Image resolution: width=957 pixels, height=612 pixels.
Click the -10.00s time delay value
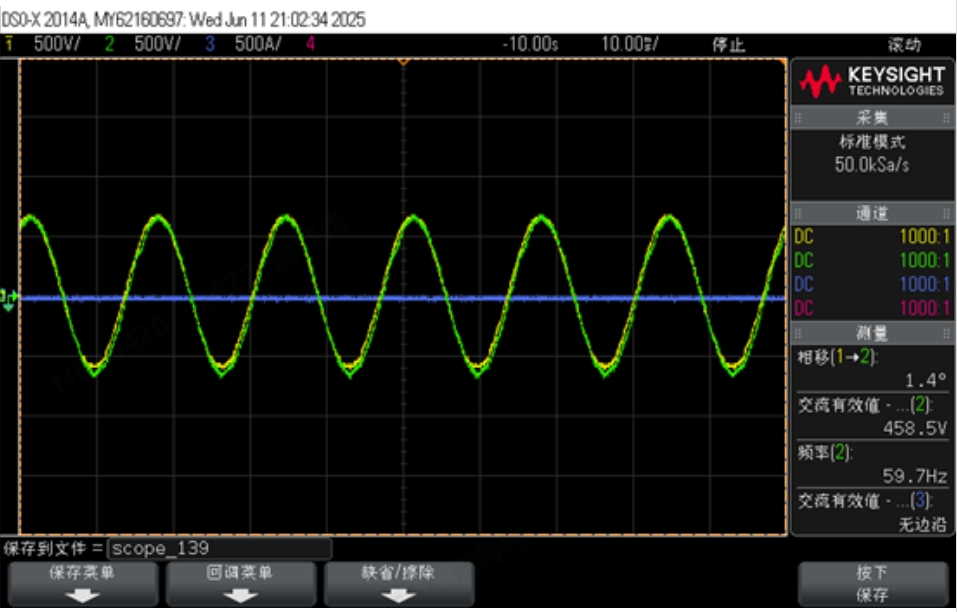pyautogui.click(x=530, y=44)
